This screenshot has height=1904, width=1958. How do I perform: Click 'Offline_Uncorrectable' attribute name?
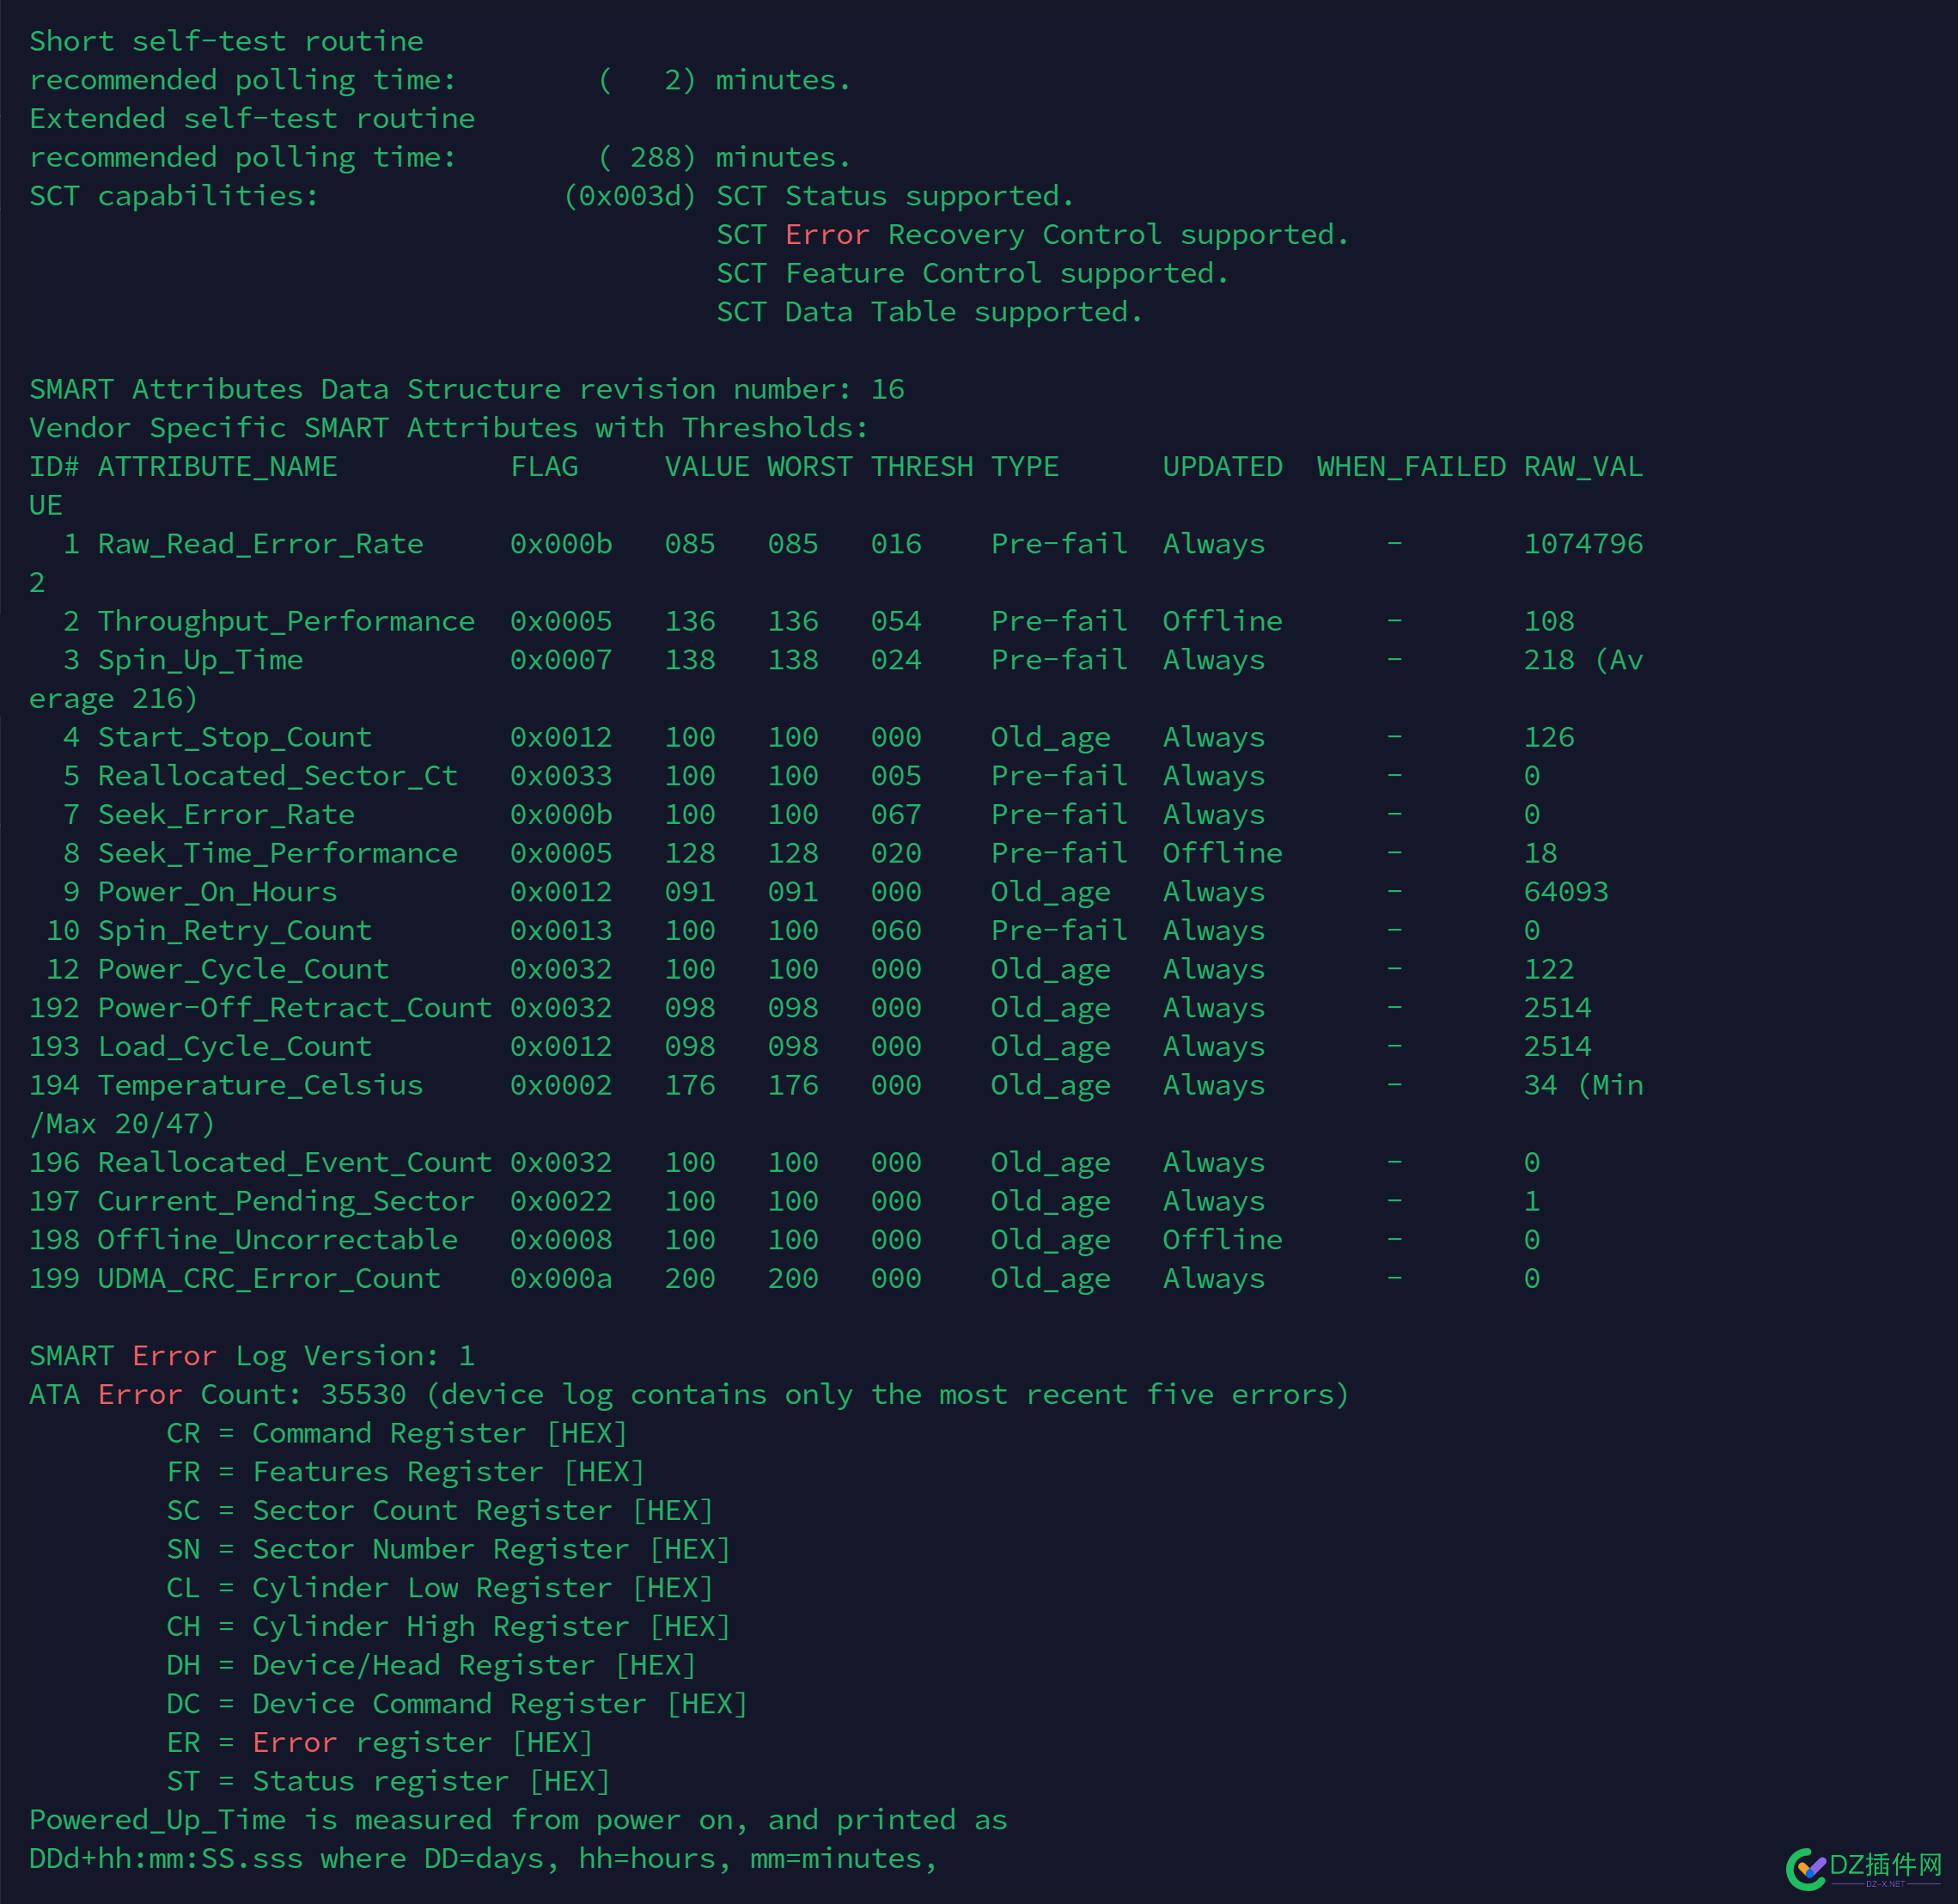click(277, 1240)
